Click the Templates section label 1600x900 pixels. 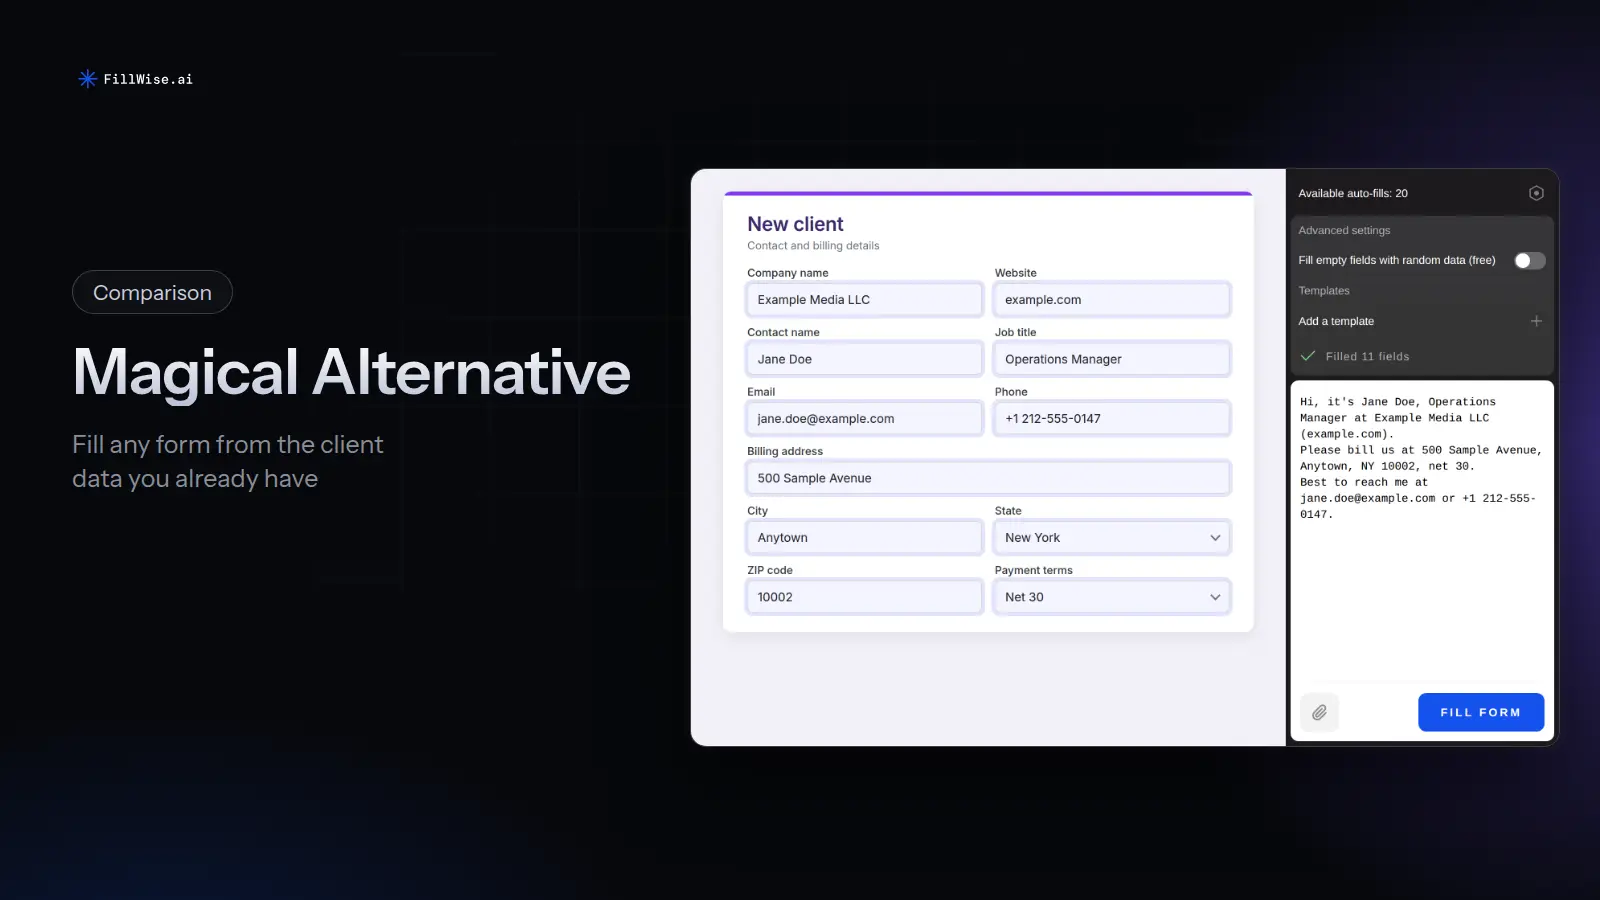1324,291
